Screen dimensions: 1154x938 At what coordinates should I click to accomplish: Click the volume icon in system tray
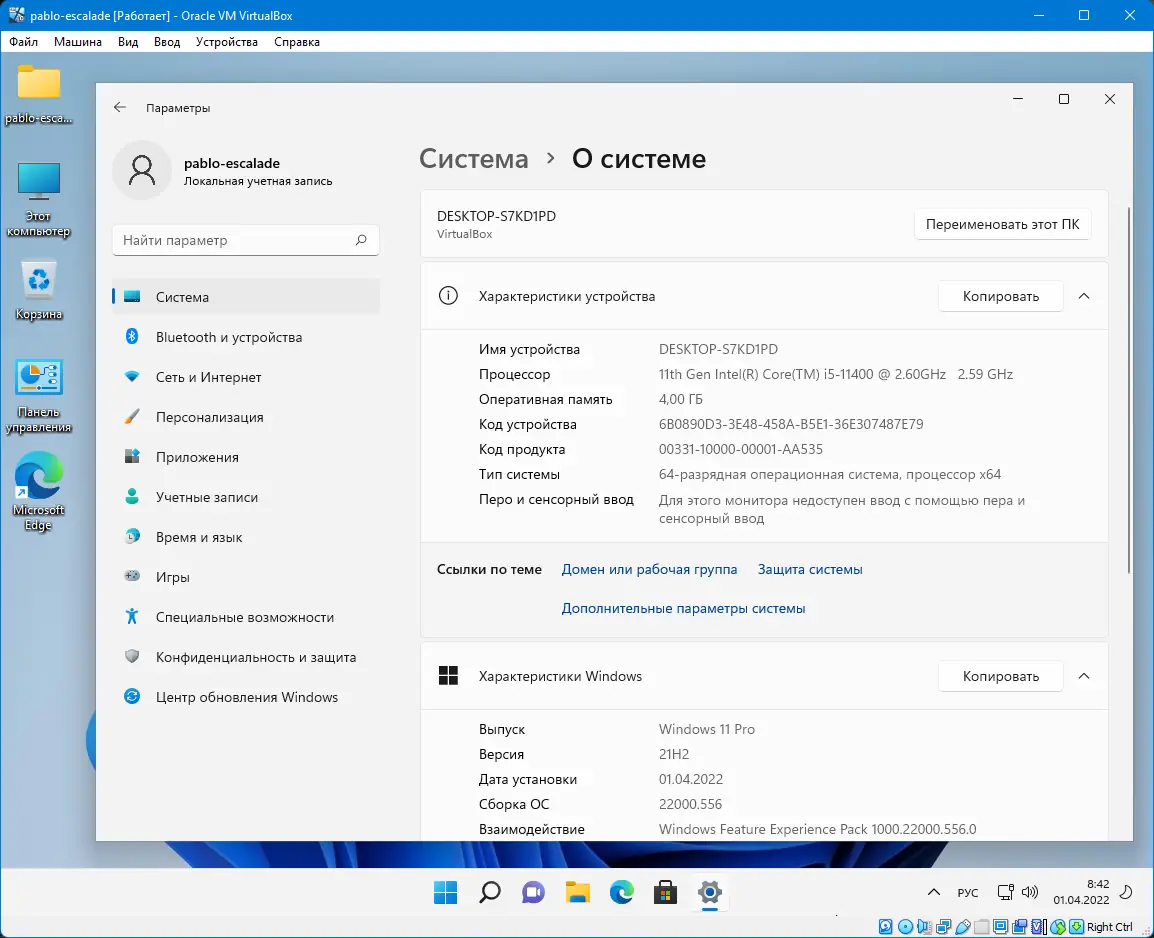click(x=1030, y=892)
